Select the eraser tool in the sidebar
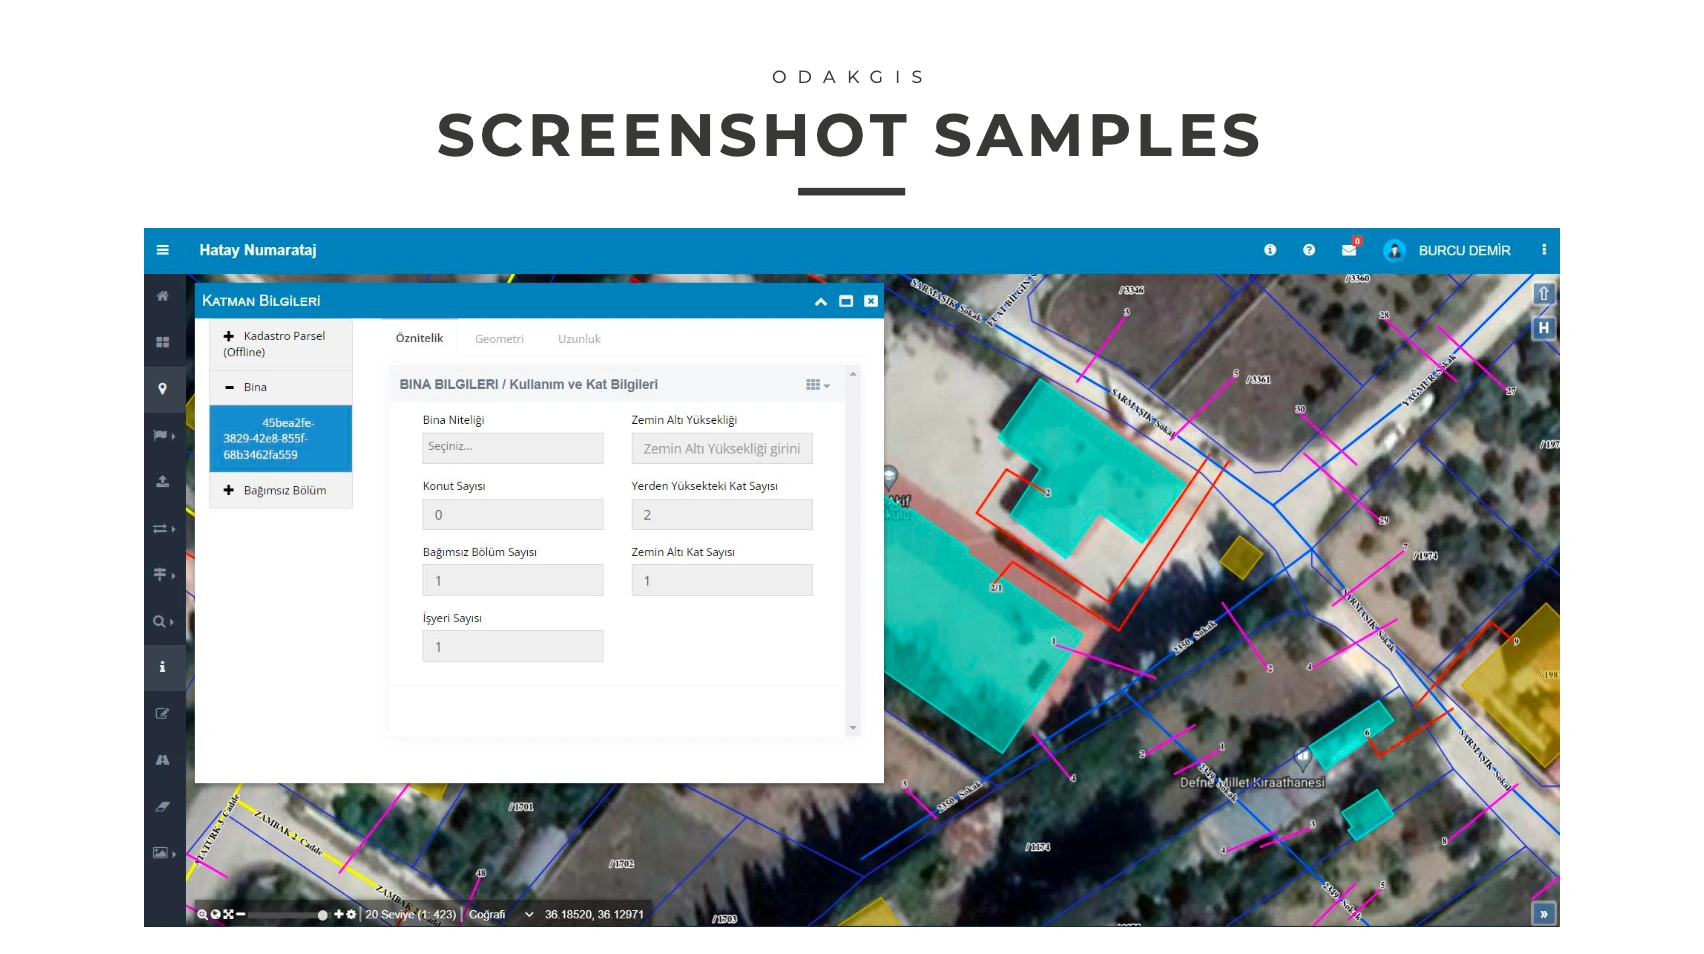The width and height of the screenshot is (1704, 954). coord(162,806)
